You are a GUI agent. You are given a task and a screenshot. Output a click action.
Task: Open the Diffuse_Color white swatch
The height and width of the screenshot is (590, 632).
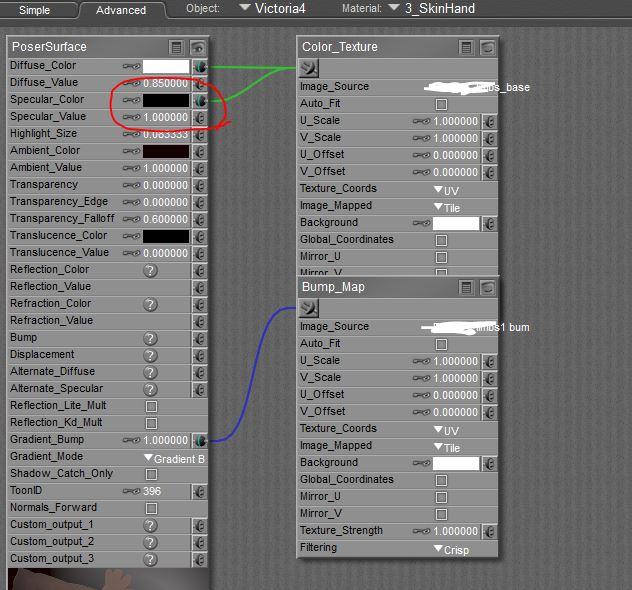[166, 66]
